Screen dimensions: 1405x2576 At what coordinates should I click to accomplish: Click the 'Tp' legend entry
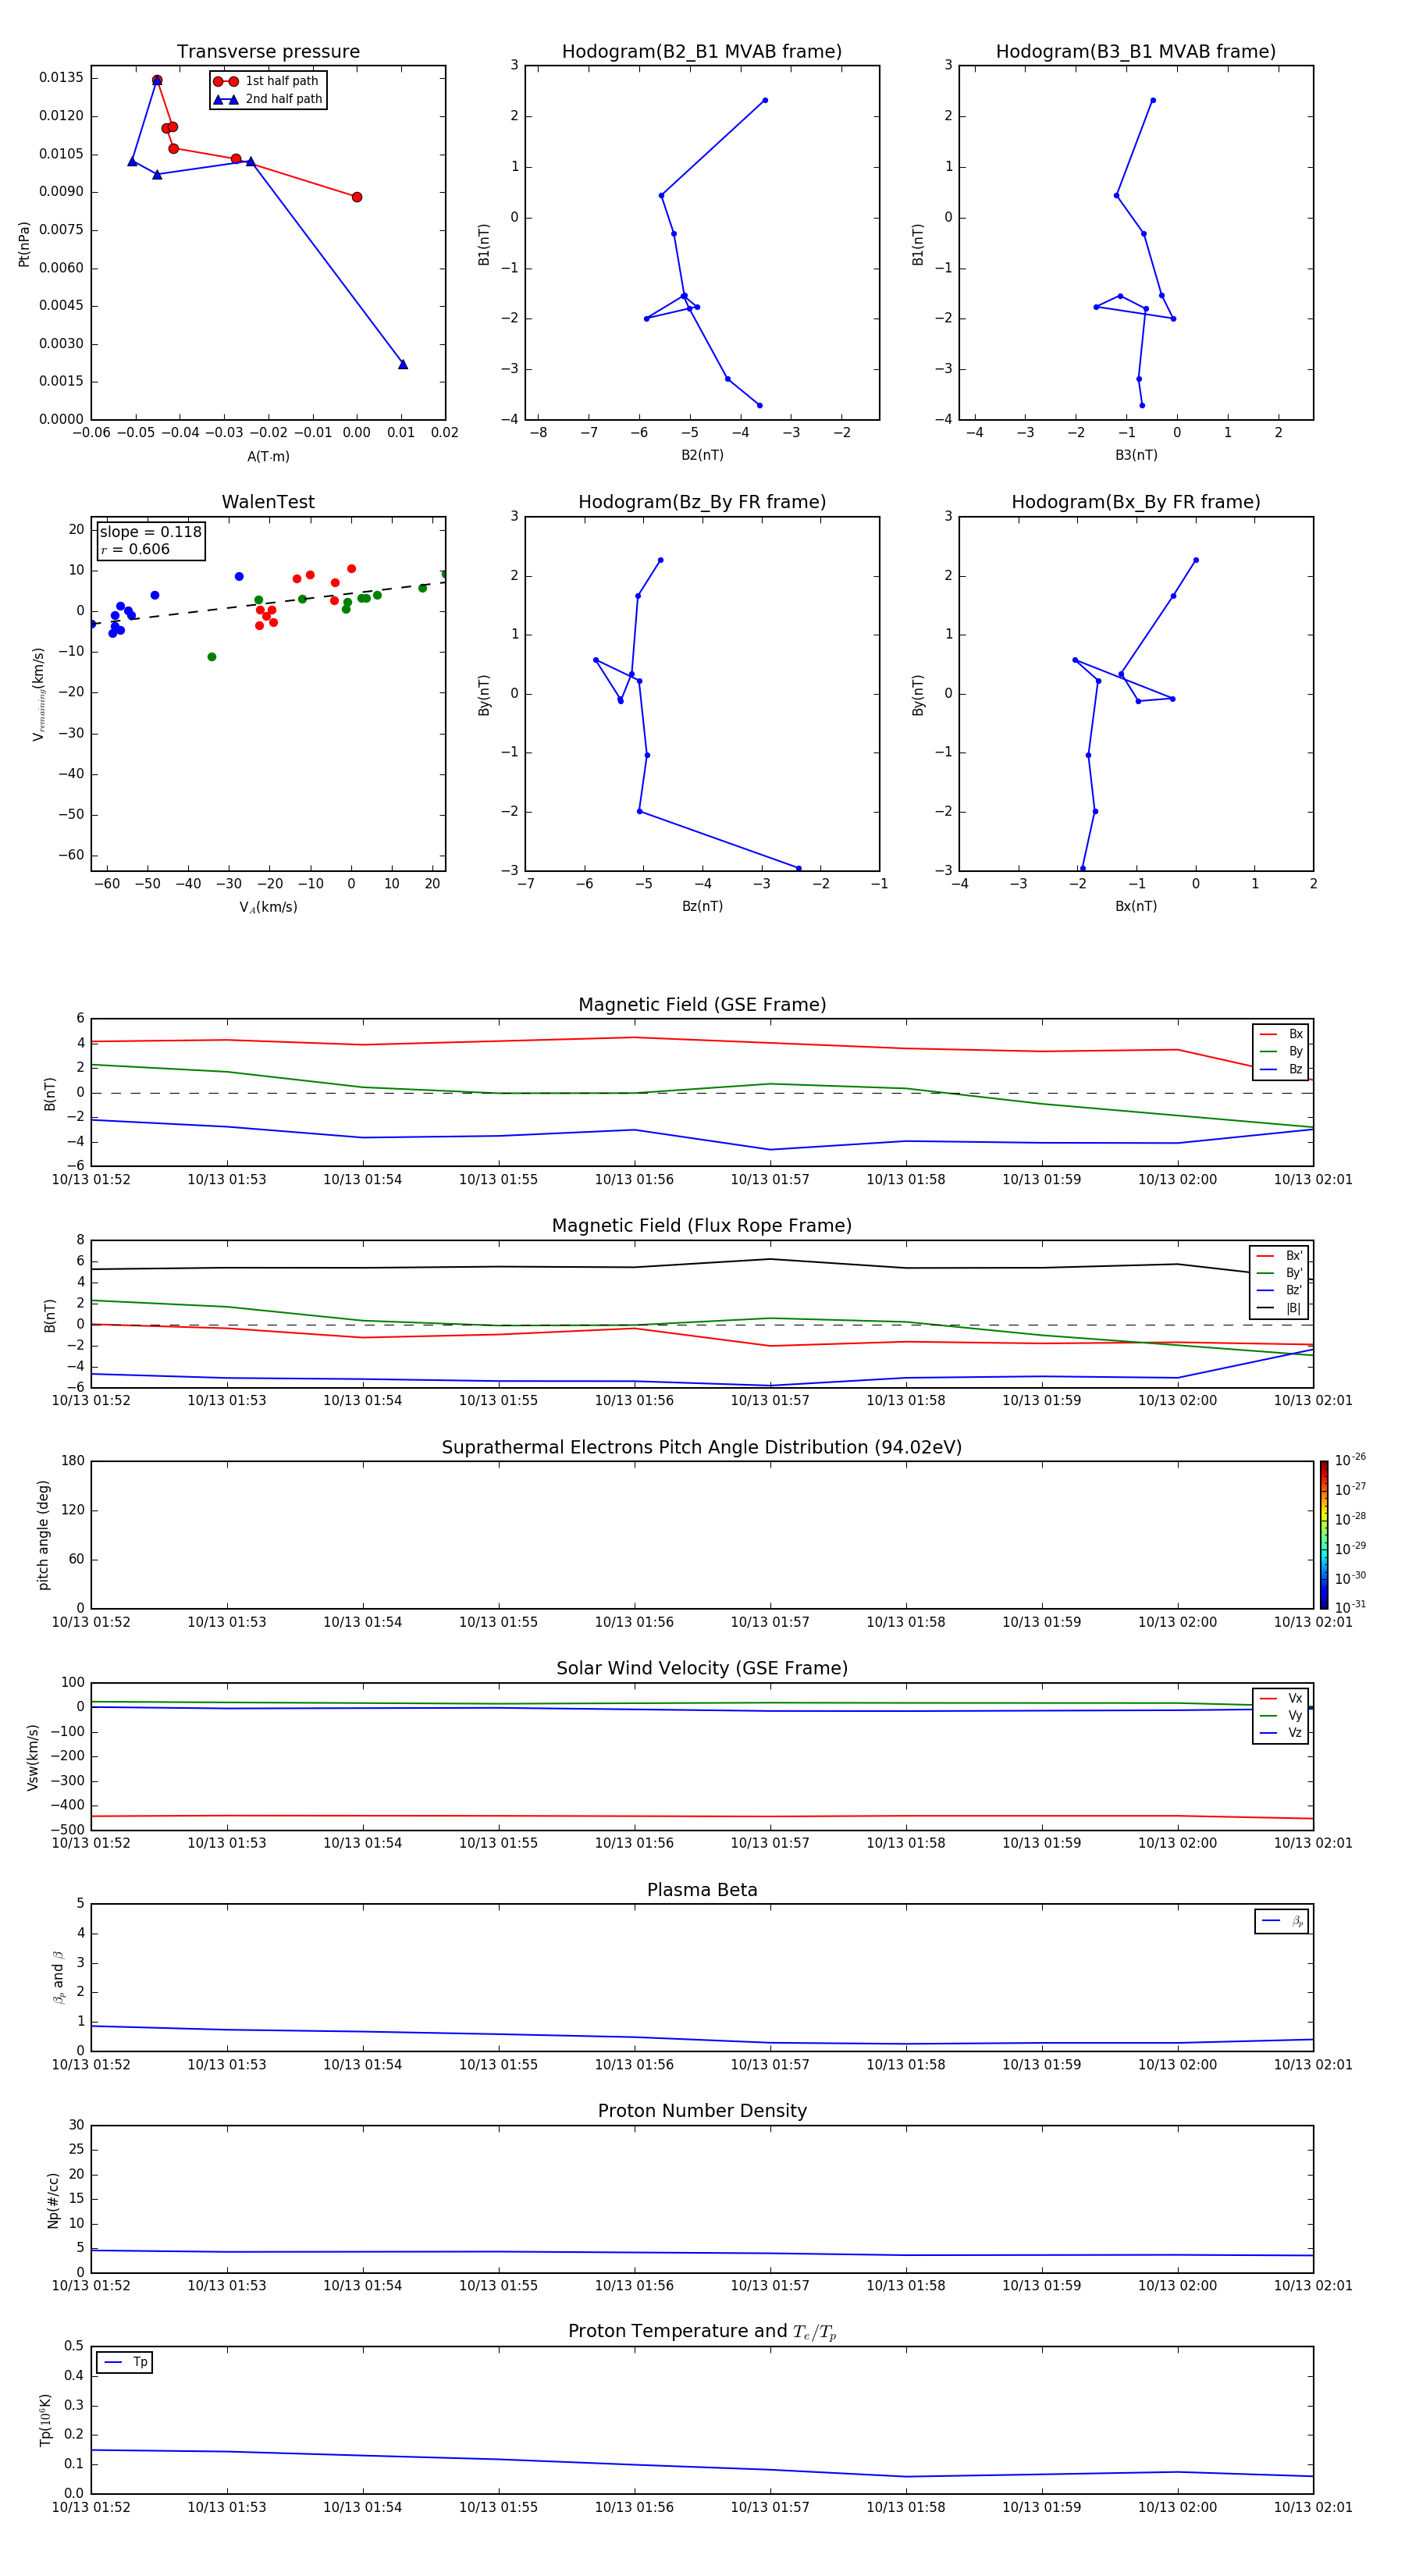coord(124,2362)
